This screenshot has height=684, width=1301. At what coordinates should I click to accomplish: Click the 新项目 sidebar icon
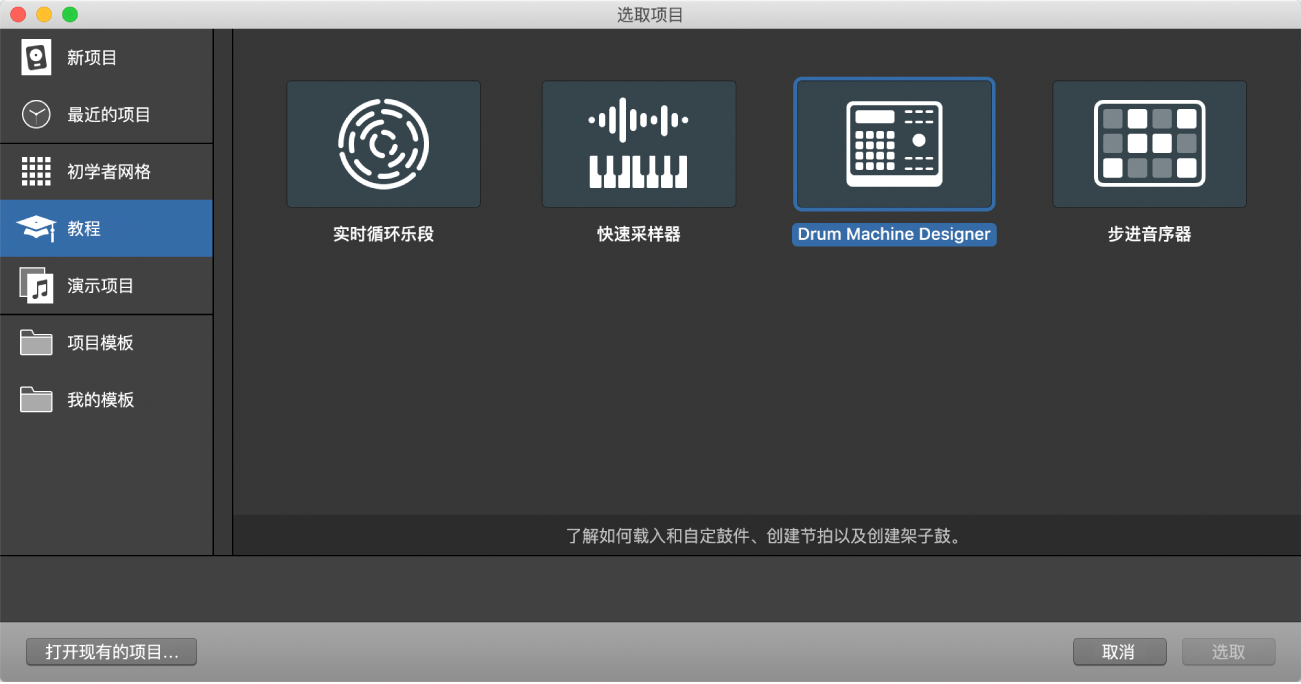click(35, 57)
